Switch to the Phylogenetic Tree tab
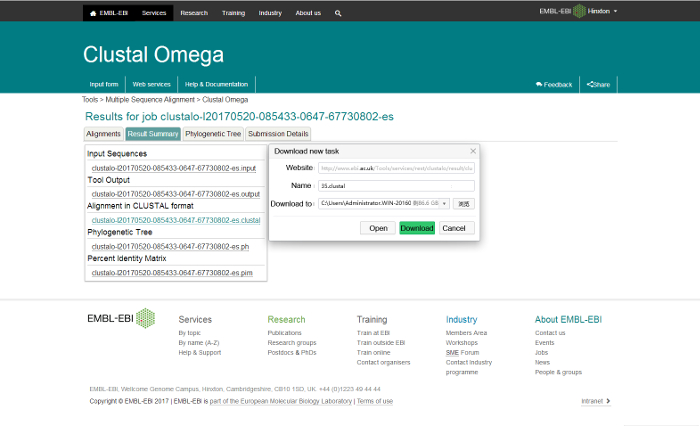This screenshot has width=700, height=426. (213, 134)
